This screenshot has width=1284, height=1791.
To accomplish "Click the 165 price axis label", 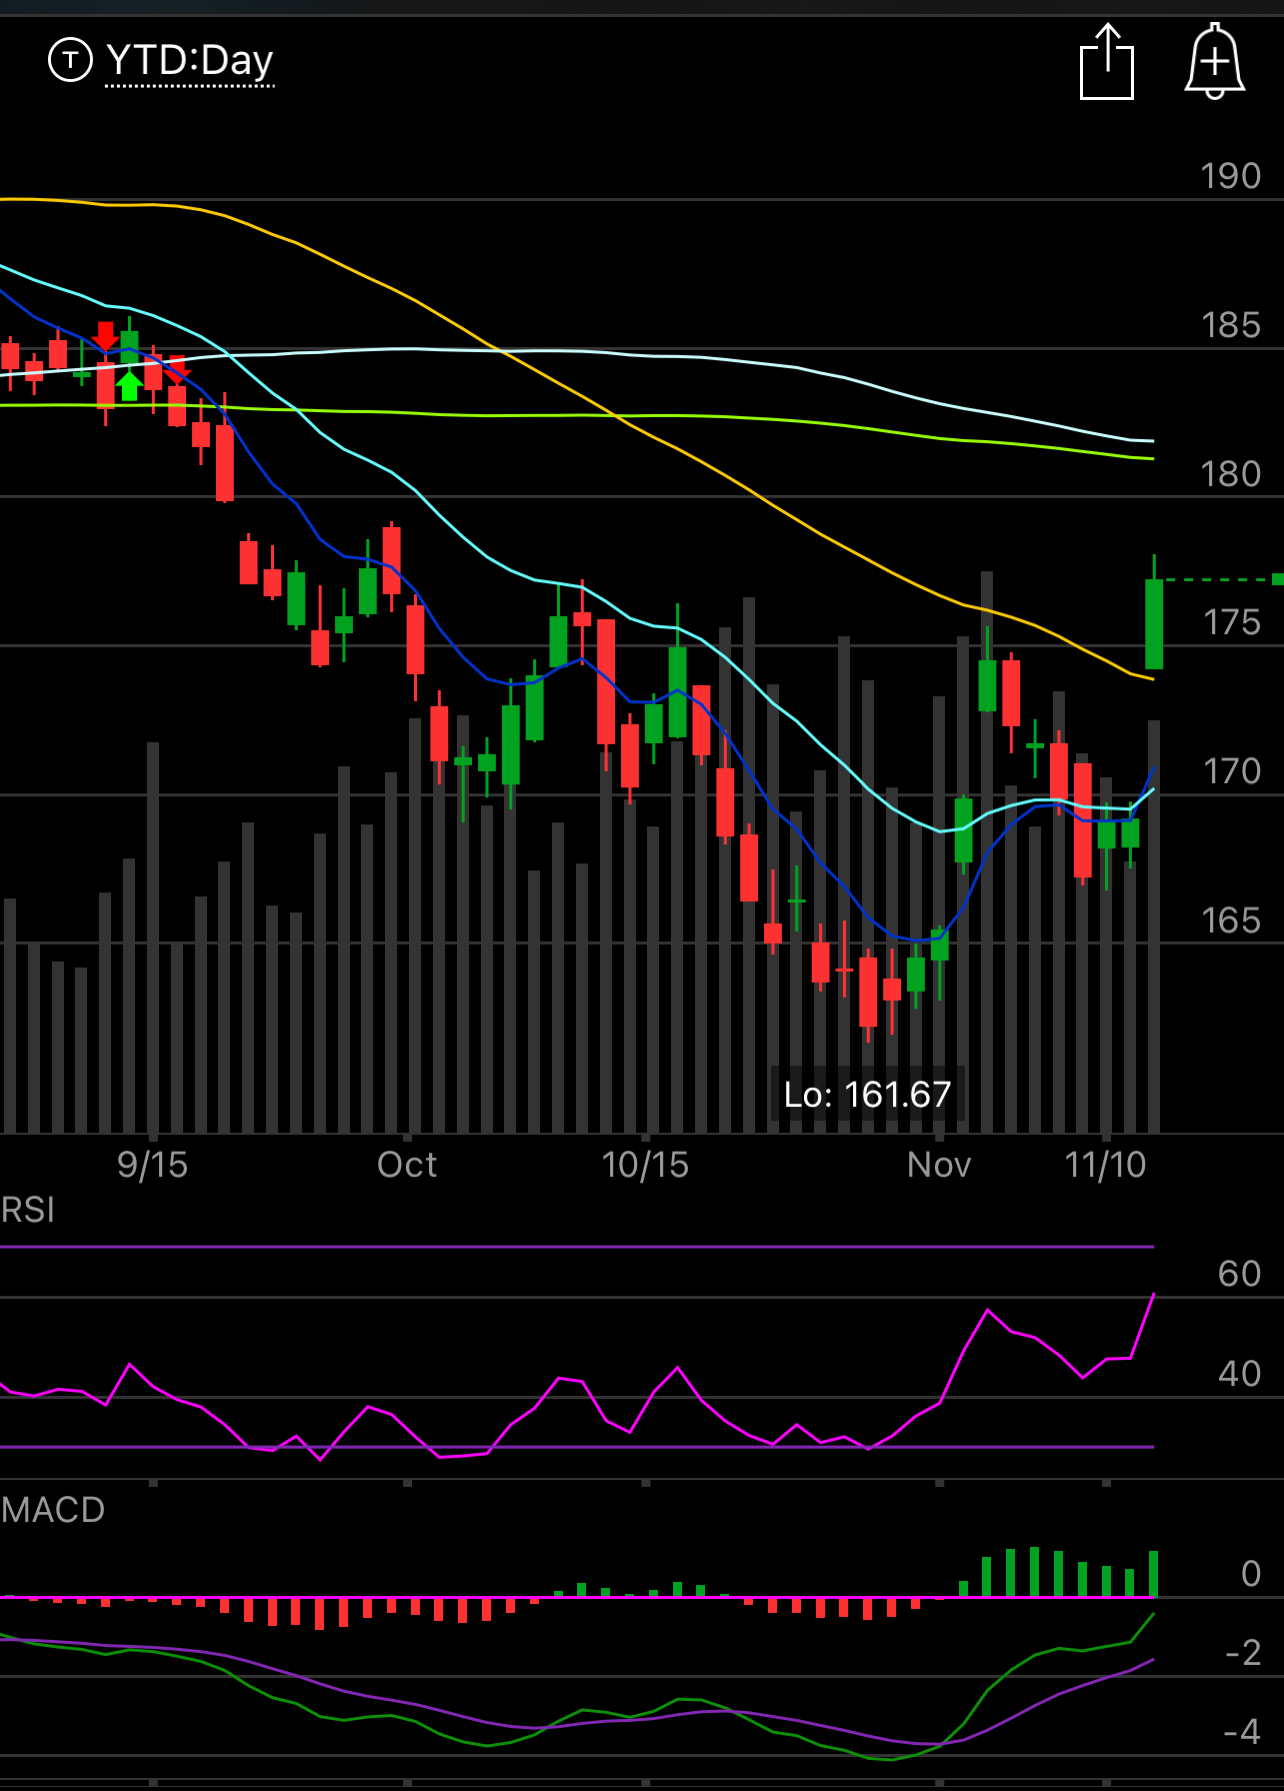I will (x=1231, y=920).
